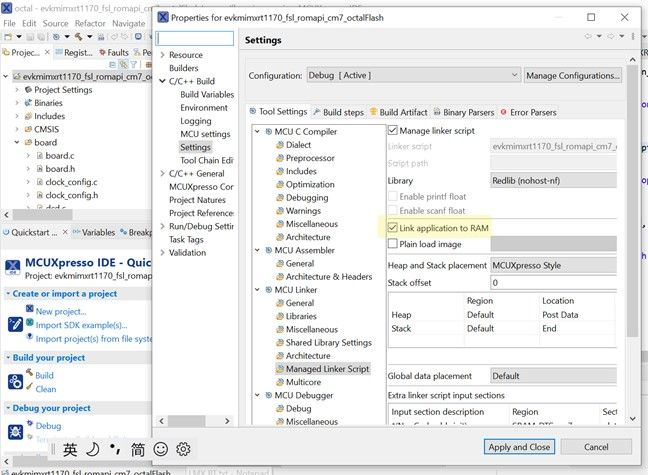This screenshot has height=475, width=648.
Task: Click the MCU Debugger tool icon
Action: (x=269, y=395)
